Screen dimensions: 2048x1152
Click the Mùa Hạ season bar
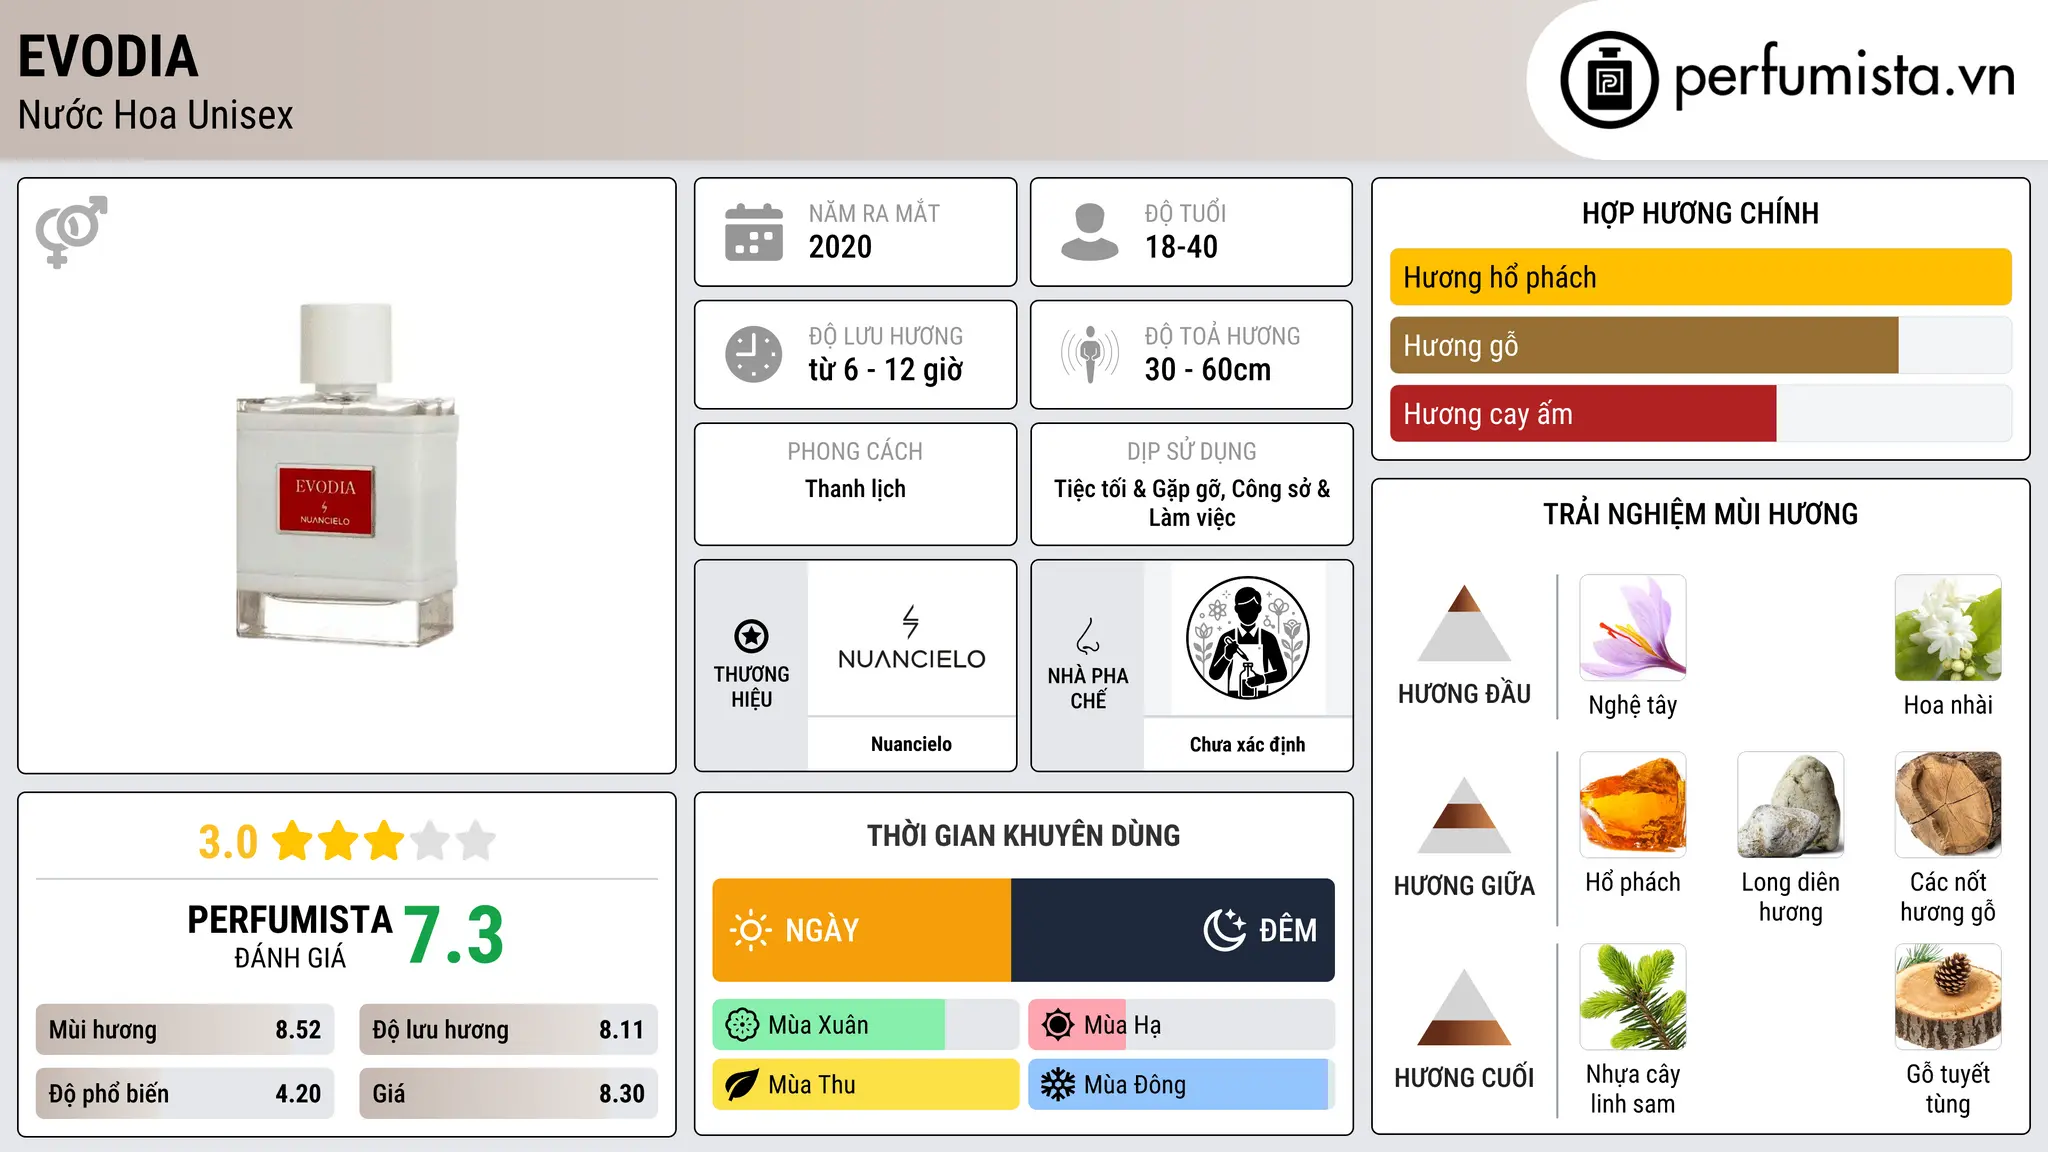[x=1181, y=1025]
